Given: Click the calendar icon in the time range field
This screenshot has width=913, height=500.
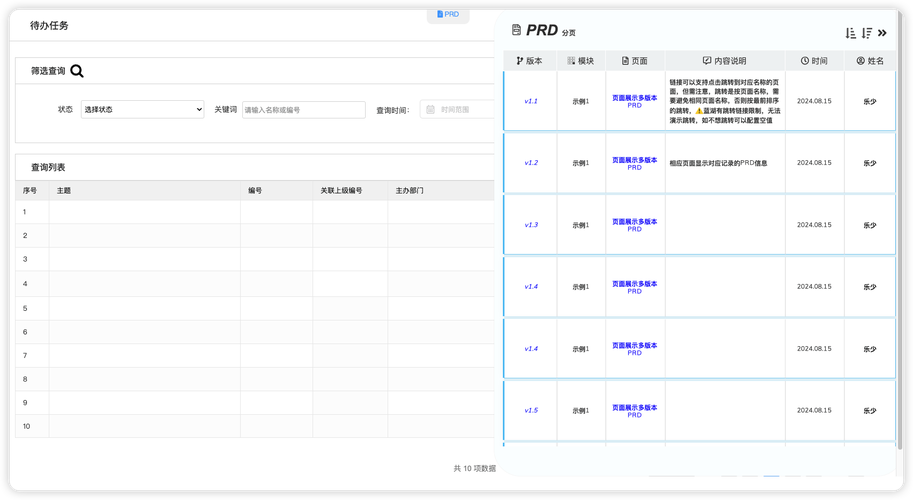Looking at the screenshot, I should [x=430, y=109].
